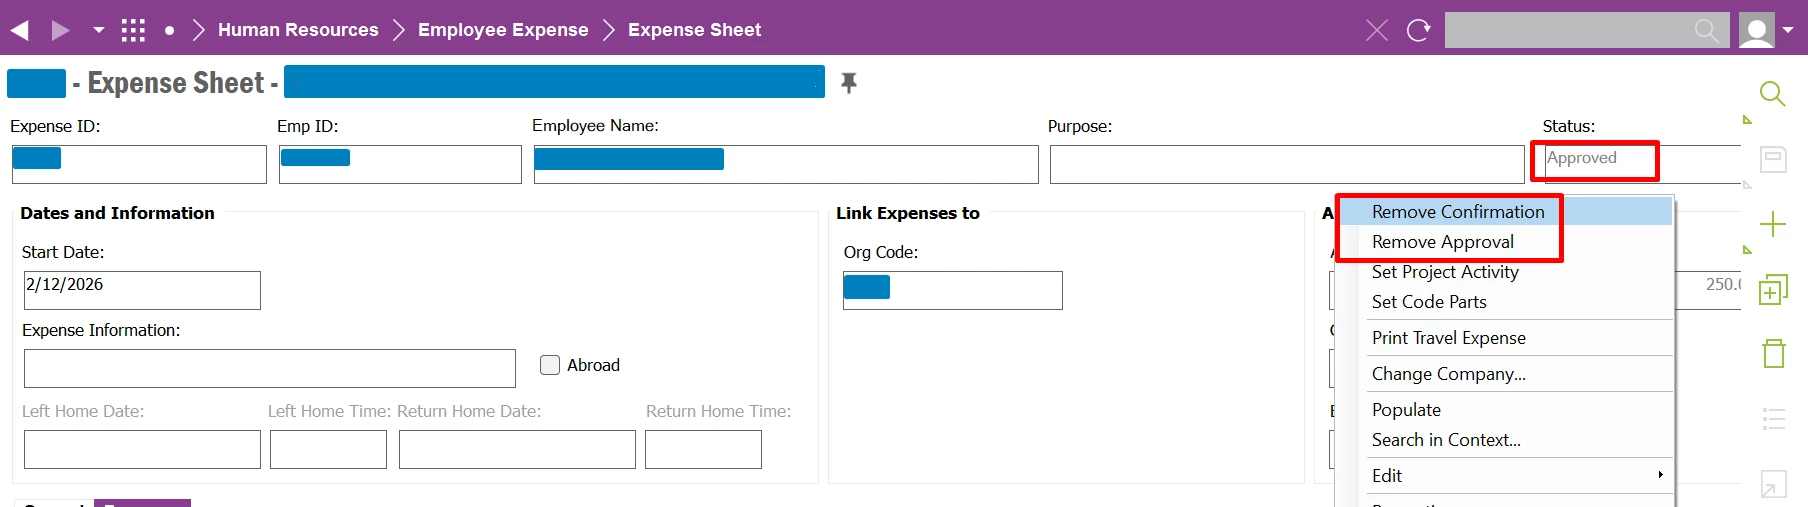Screen dimensions: 1808x507
Task: Click the green Duplicate record icon
Action: pos(1772,289)
